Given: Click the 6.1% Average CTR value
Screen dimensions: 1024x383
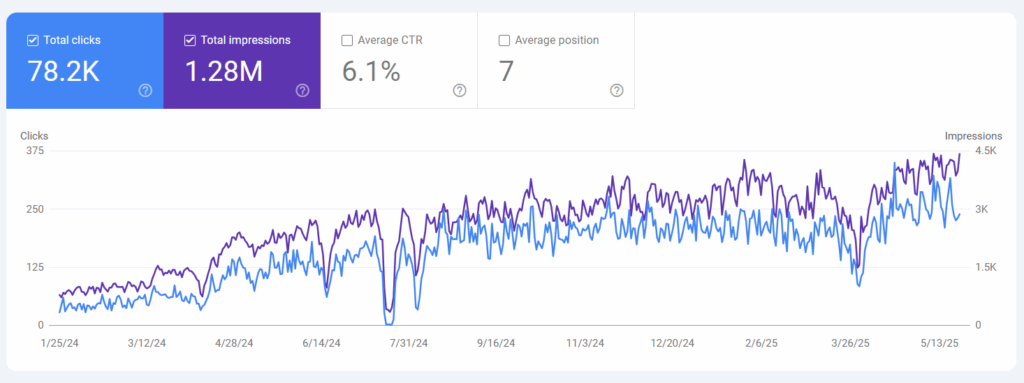Looking at the screenshot, I should click(x=371, y=71).
